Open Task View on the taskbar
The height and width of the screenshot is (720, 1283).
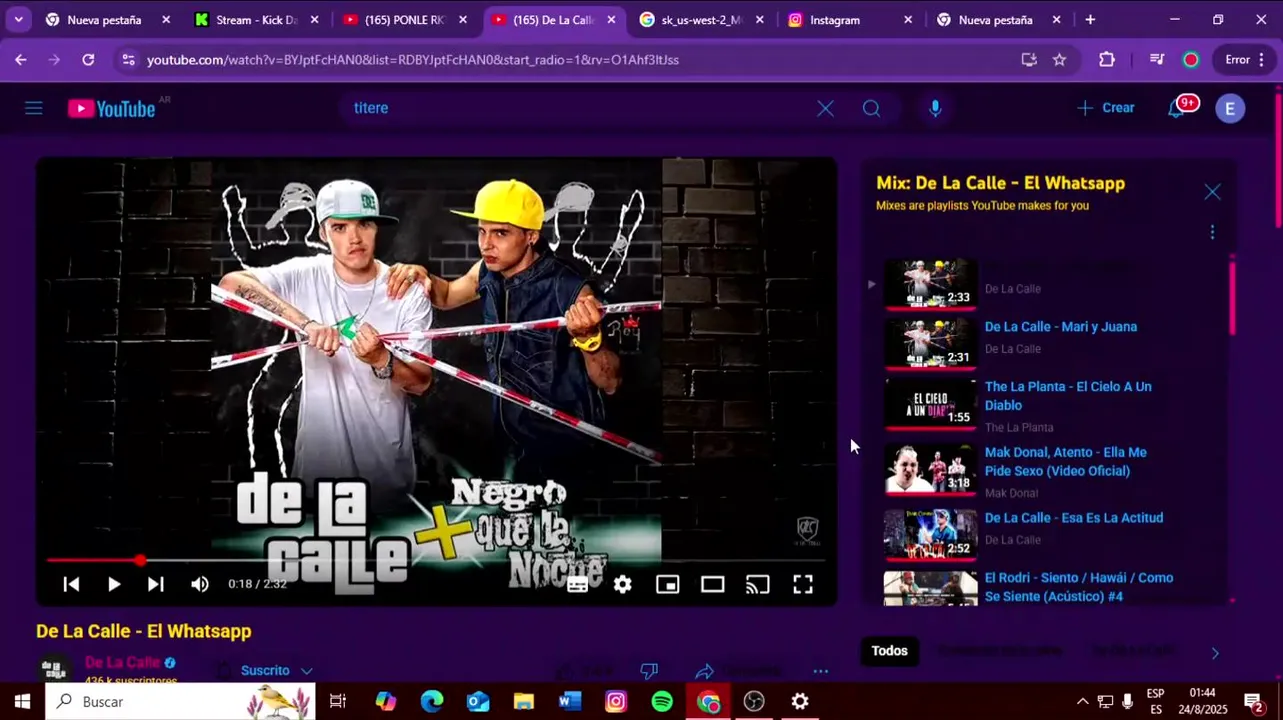[x=338, y=702]
